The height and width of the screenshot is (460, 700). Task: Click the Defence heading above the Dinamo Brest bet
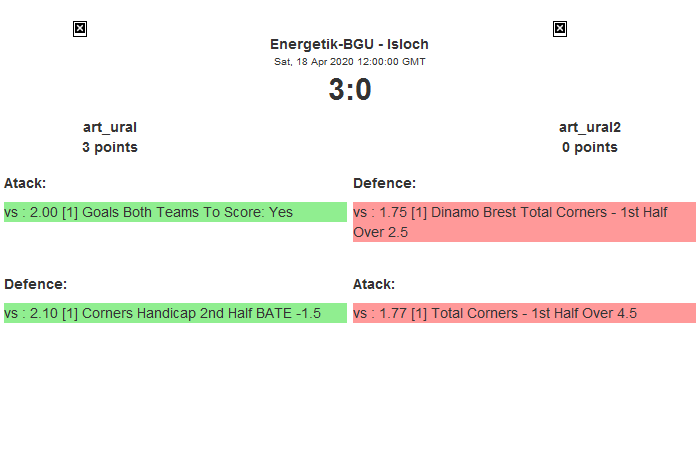click(384, 183)
